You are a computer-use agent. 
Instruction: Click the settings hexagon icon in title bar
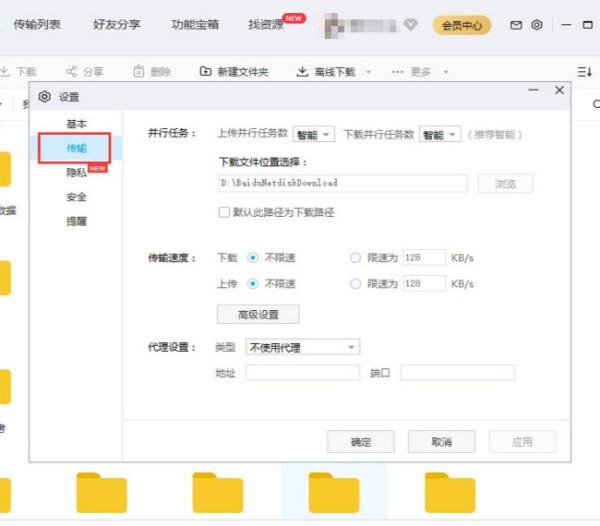(536, 25)
